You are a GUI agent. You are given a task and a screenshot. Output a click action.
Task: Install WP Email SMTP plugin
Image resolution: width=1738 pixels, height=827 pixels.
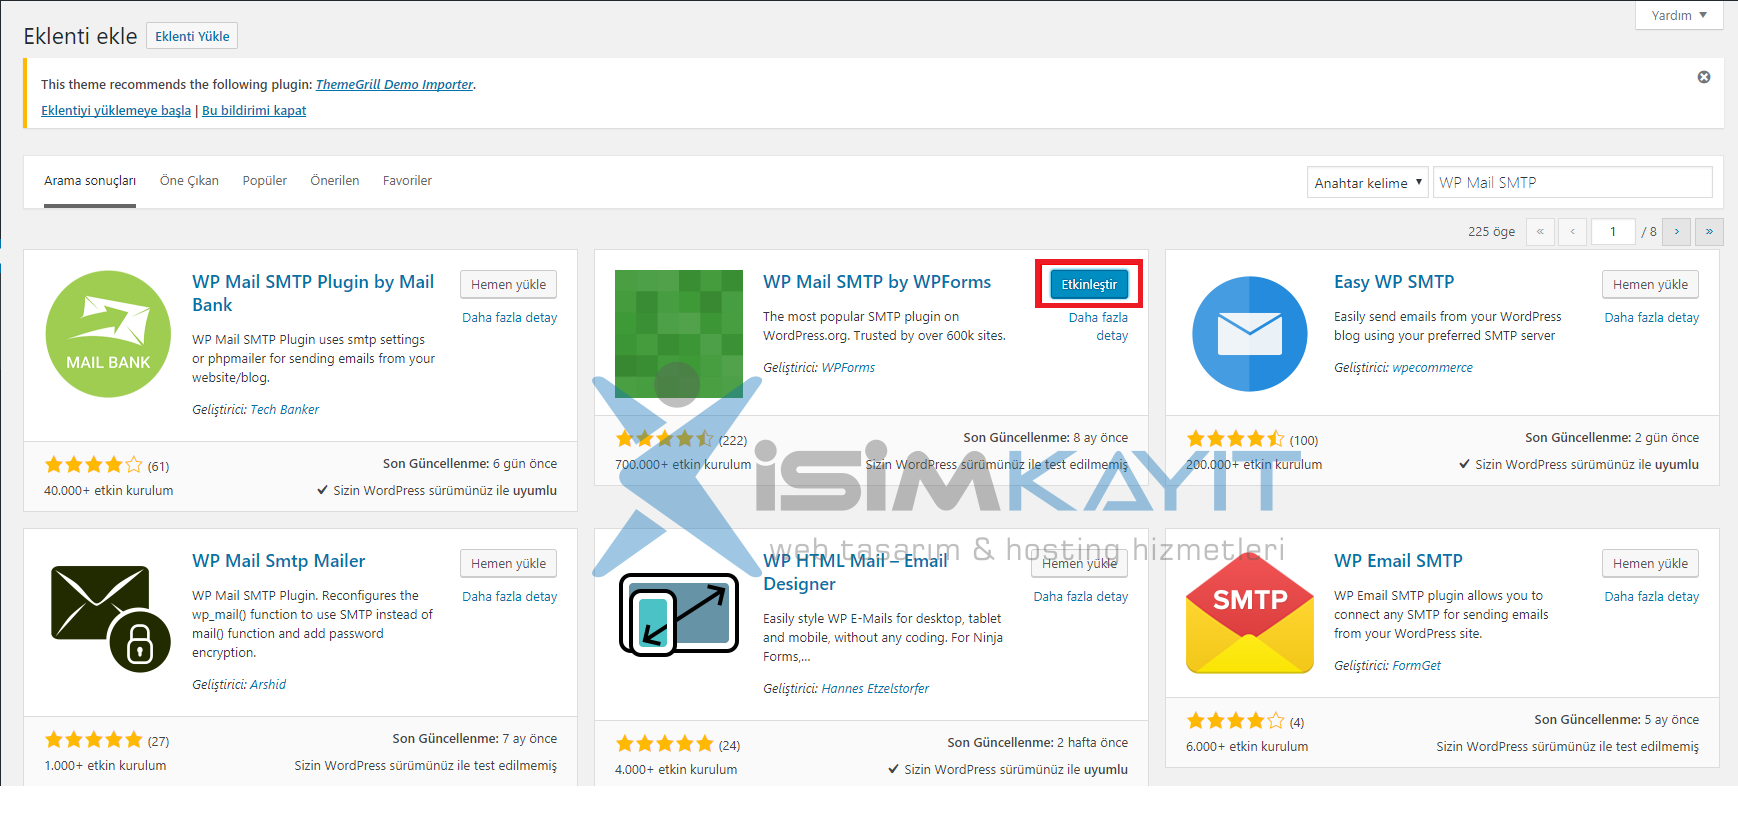[x=1650, y=563]
